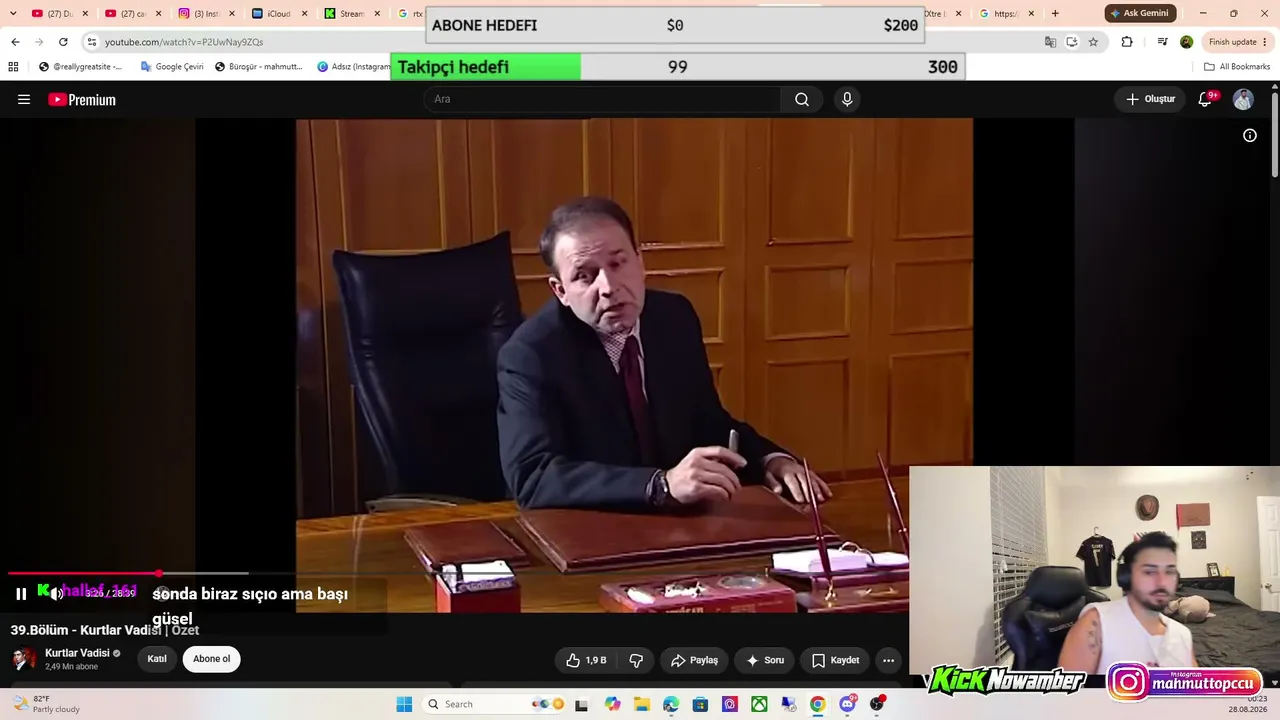Open Kurtlar Vadisi channel name link
Screen dimensions: 1280x720
point(77,653)
